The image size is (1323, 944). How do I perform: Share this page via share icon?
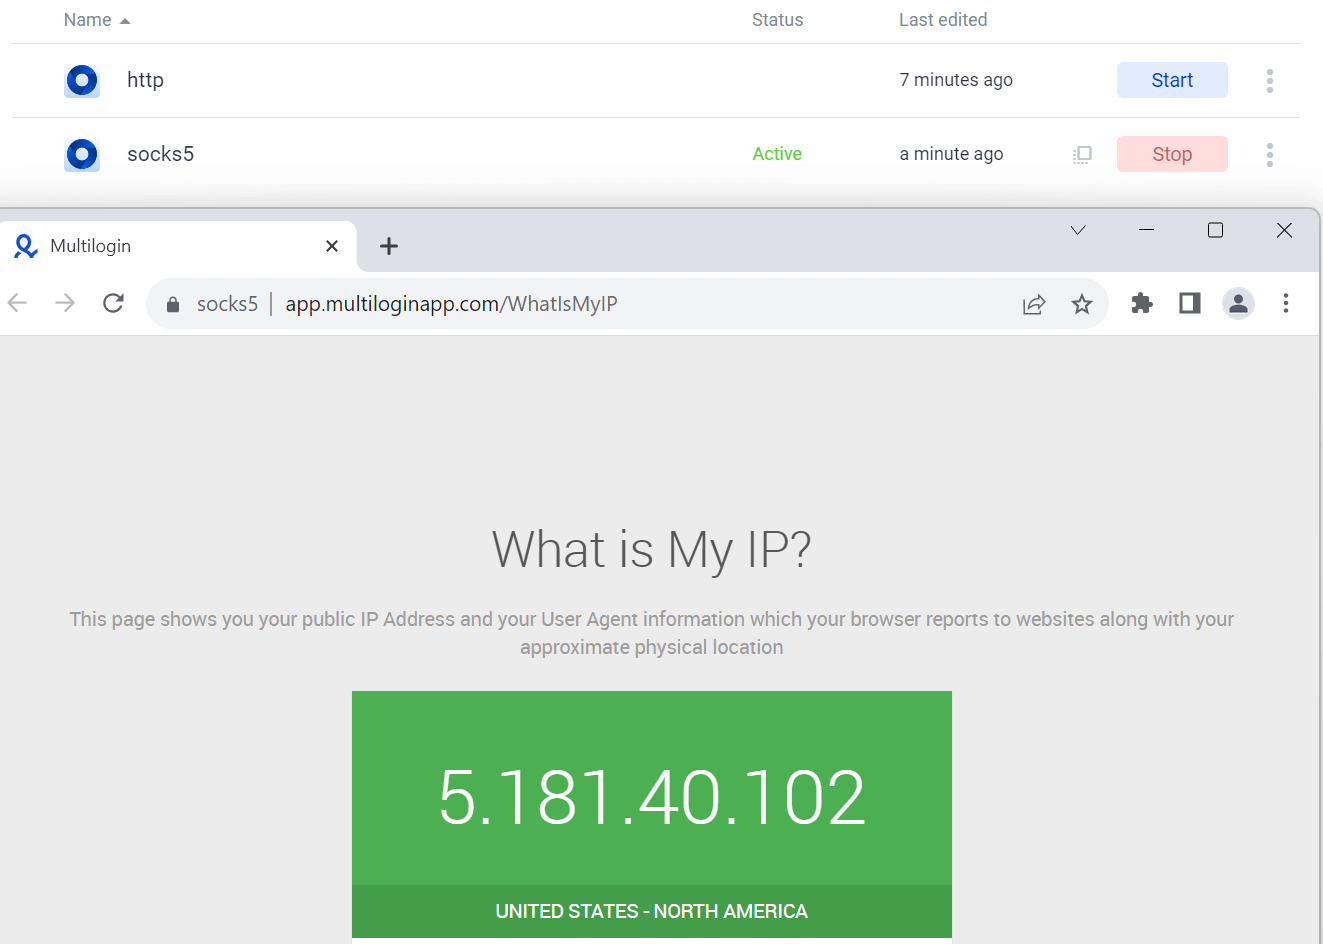coord(1034,304)
